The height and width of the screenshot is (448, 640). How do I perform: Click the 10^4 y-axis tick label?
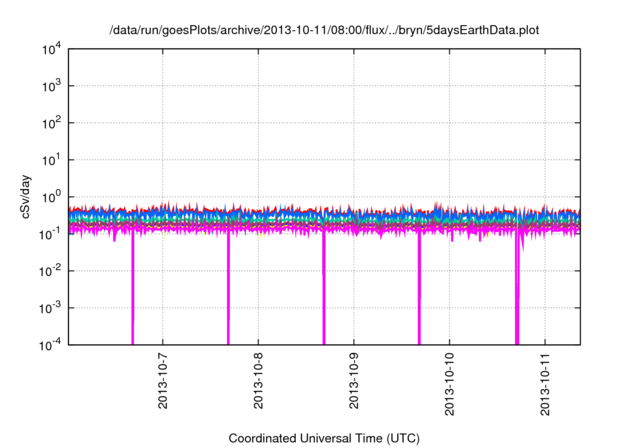click(51, 49)
